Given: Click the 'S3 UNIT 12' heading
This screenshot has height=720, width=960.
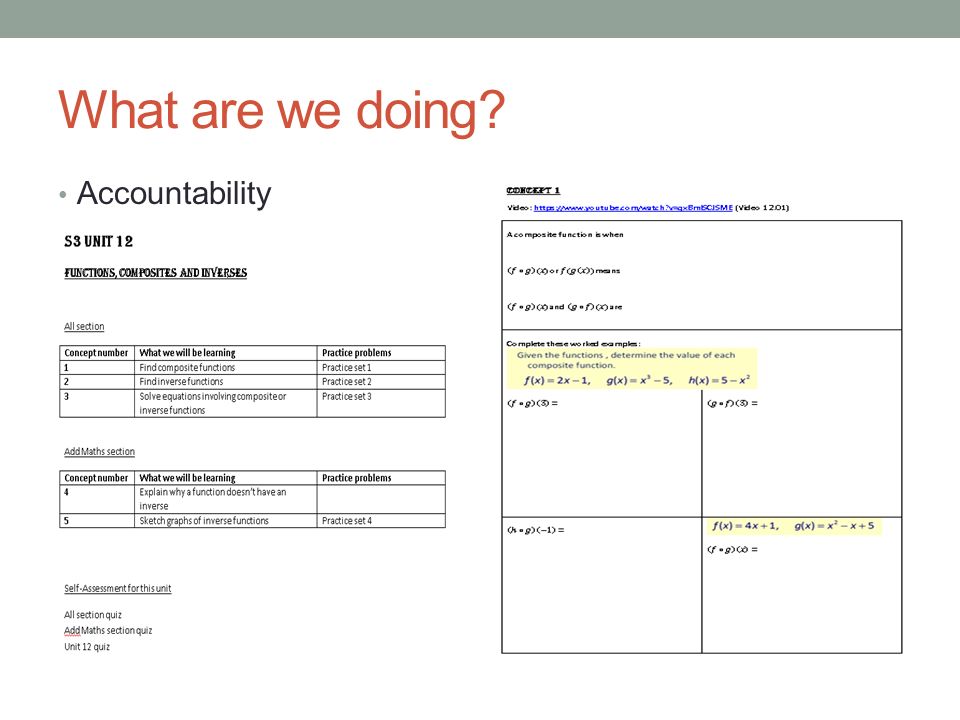Looking at the screenshot, I should pyautogui.click(x=99, y=241).
